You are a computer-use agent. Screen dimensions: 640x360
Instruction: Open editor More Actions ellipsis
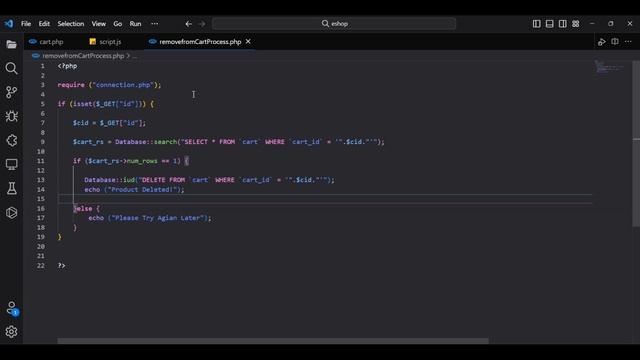[628, 42]
